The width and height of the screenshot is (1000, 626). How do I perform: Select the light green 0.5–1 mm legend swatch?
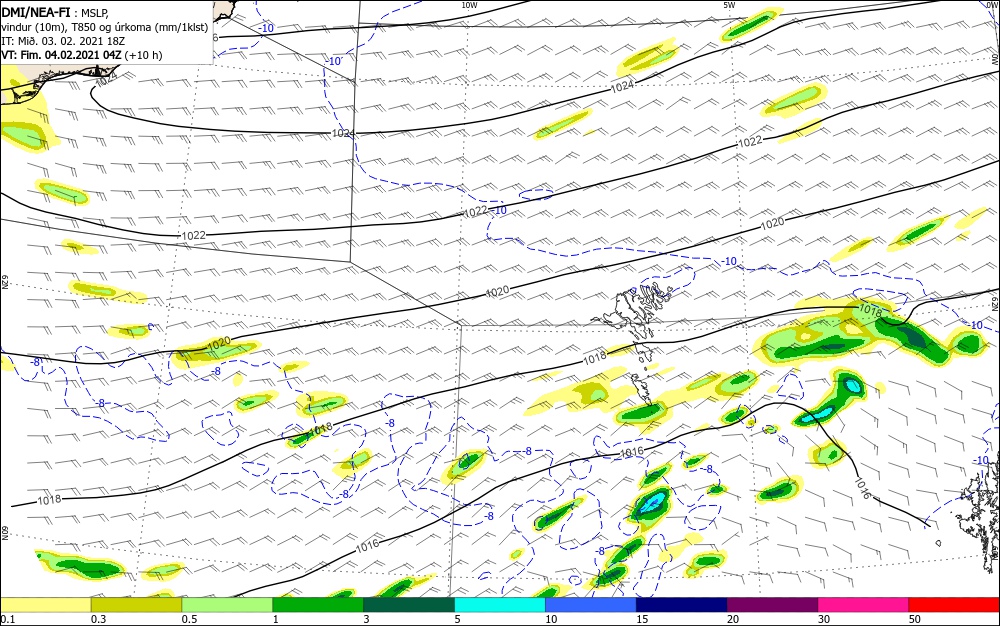[227, 605]
